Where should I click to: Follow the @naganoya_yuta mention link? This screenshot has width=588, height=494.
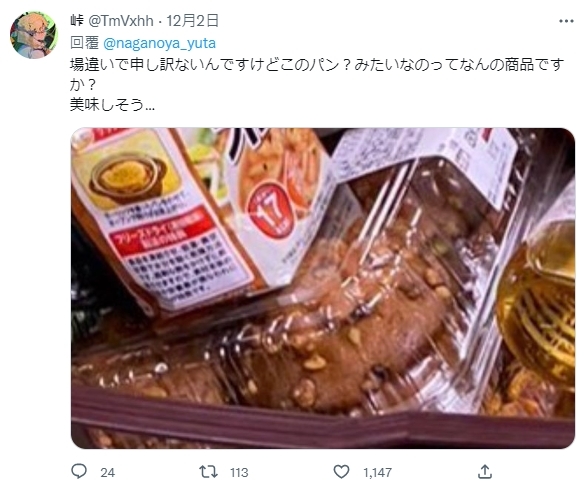(x=159, y=43)
